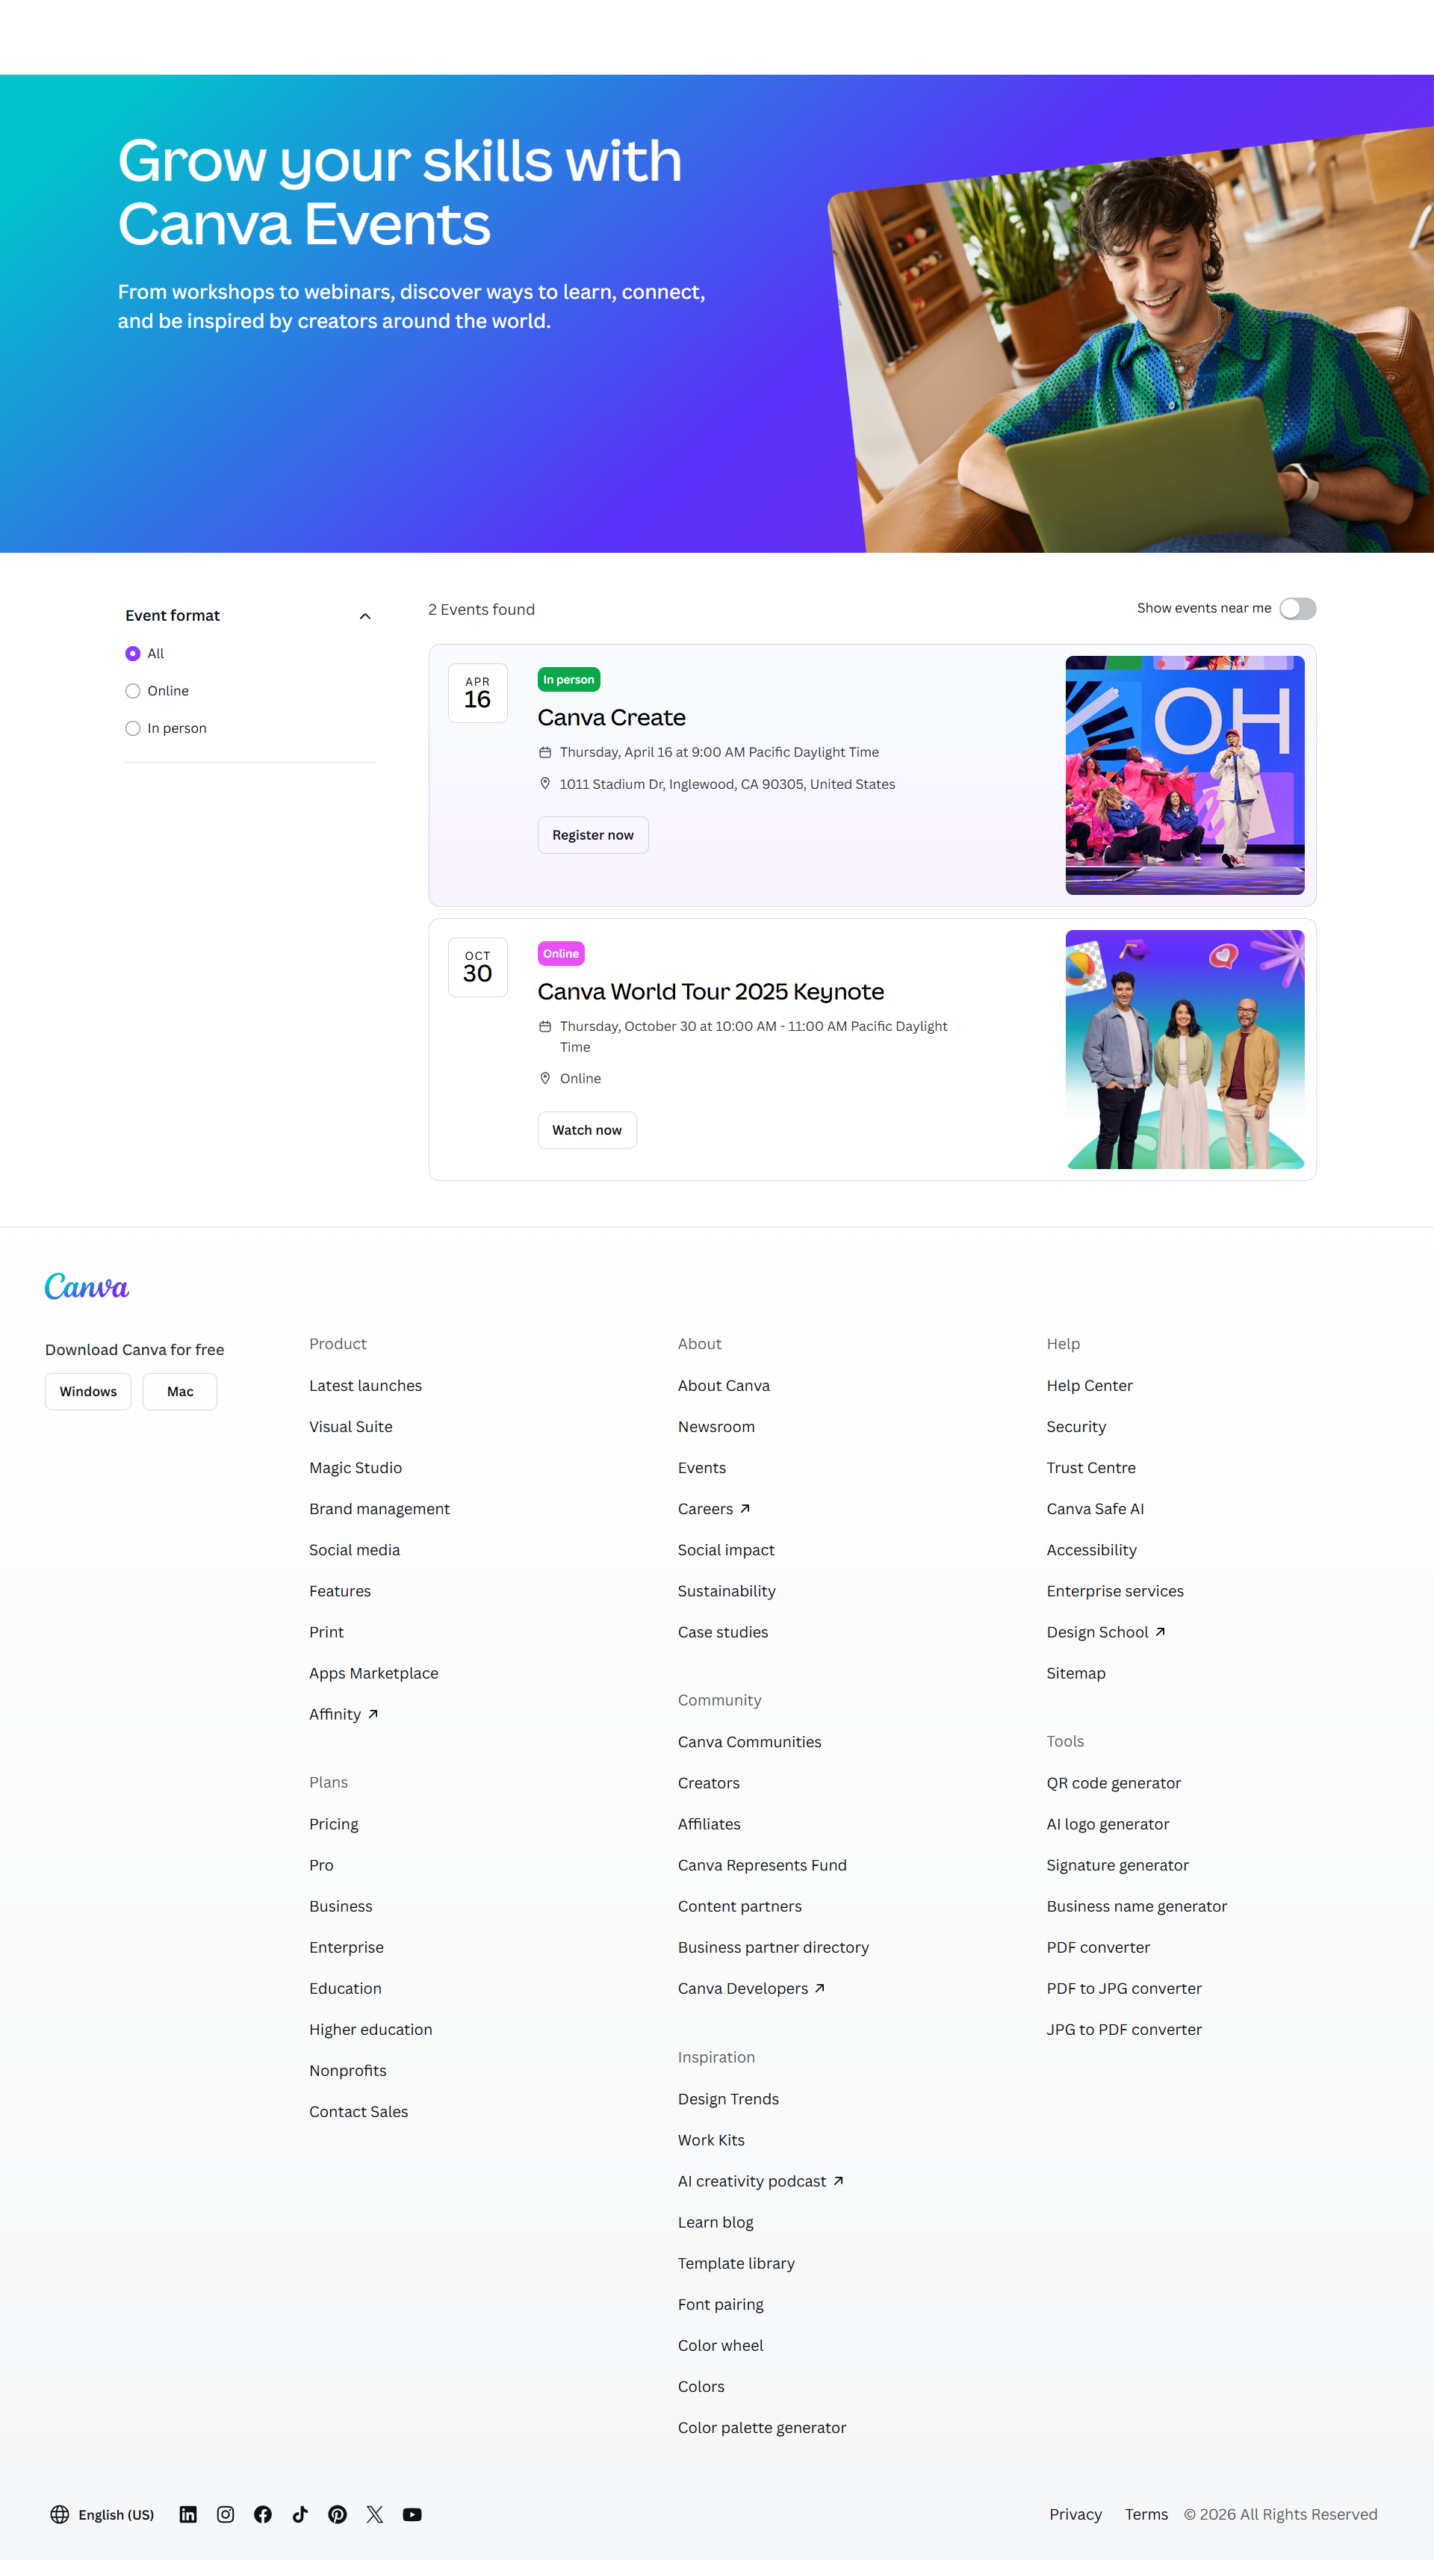
Task: Open the Canva Create event thumbnail
Action: coord(1184,775)
